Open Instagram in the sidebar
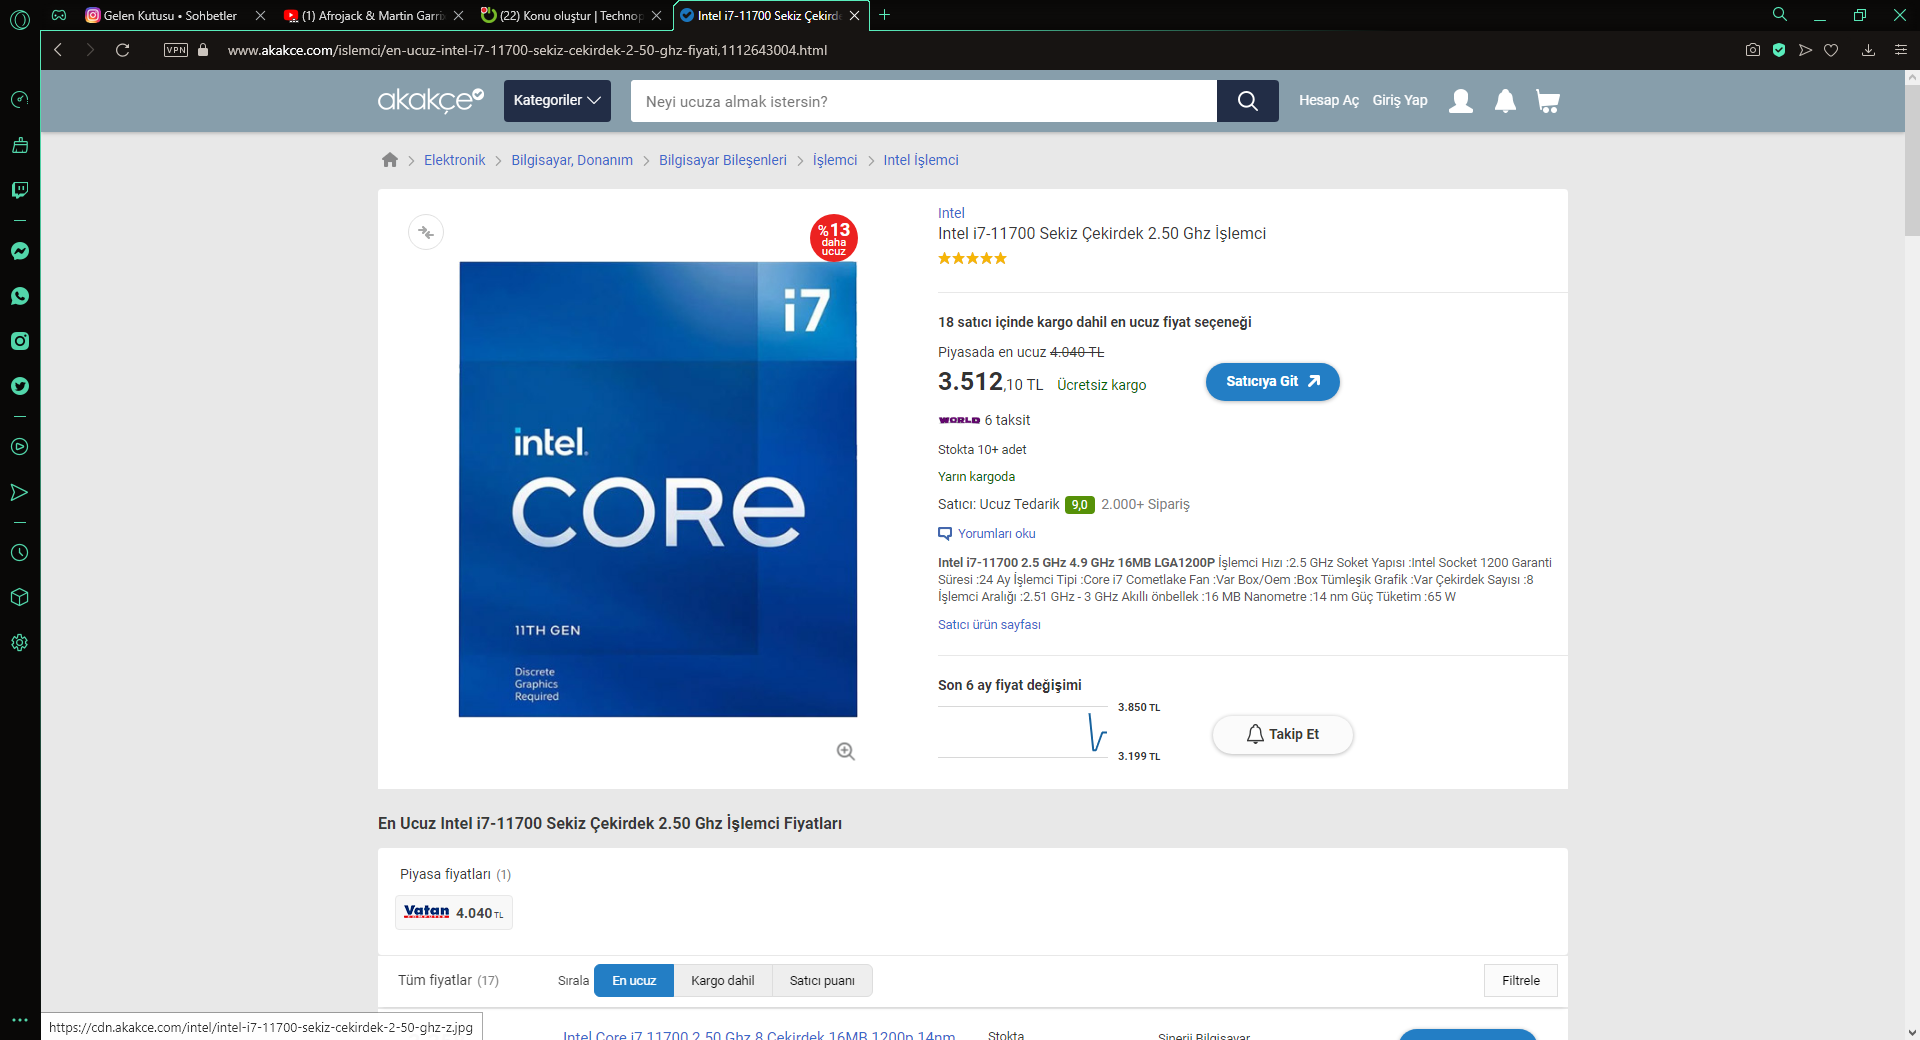 [20, 341]
